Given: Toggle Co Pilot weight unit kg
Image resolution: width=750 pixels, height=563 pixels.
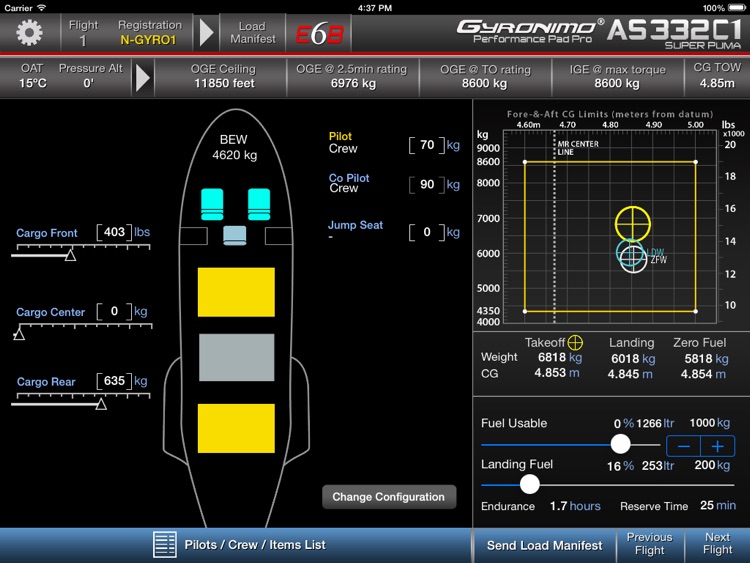Looking at the screenshot, I should [x=453, y=185].
